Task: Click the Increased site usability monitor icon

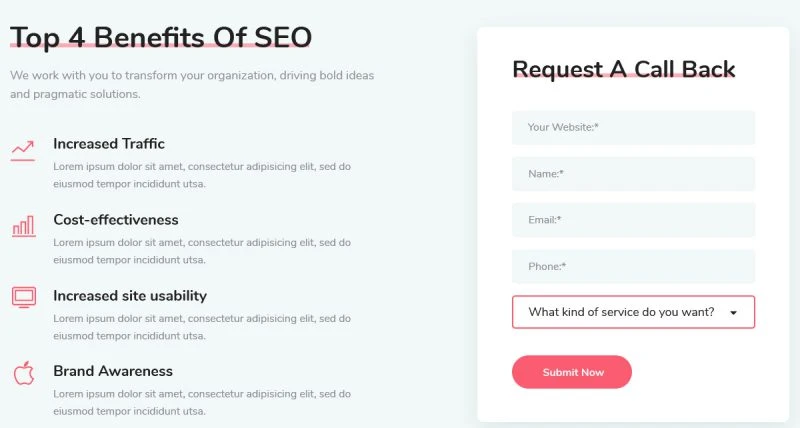Action: [x=23, y=297]
